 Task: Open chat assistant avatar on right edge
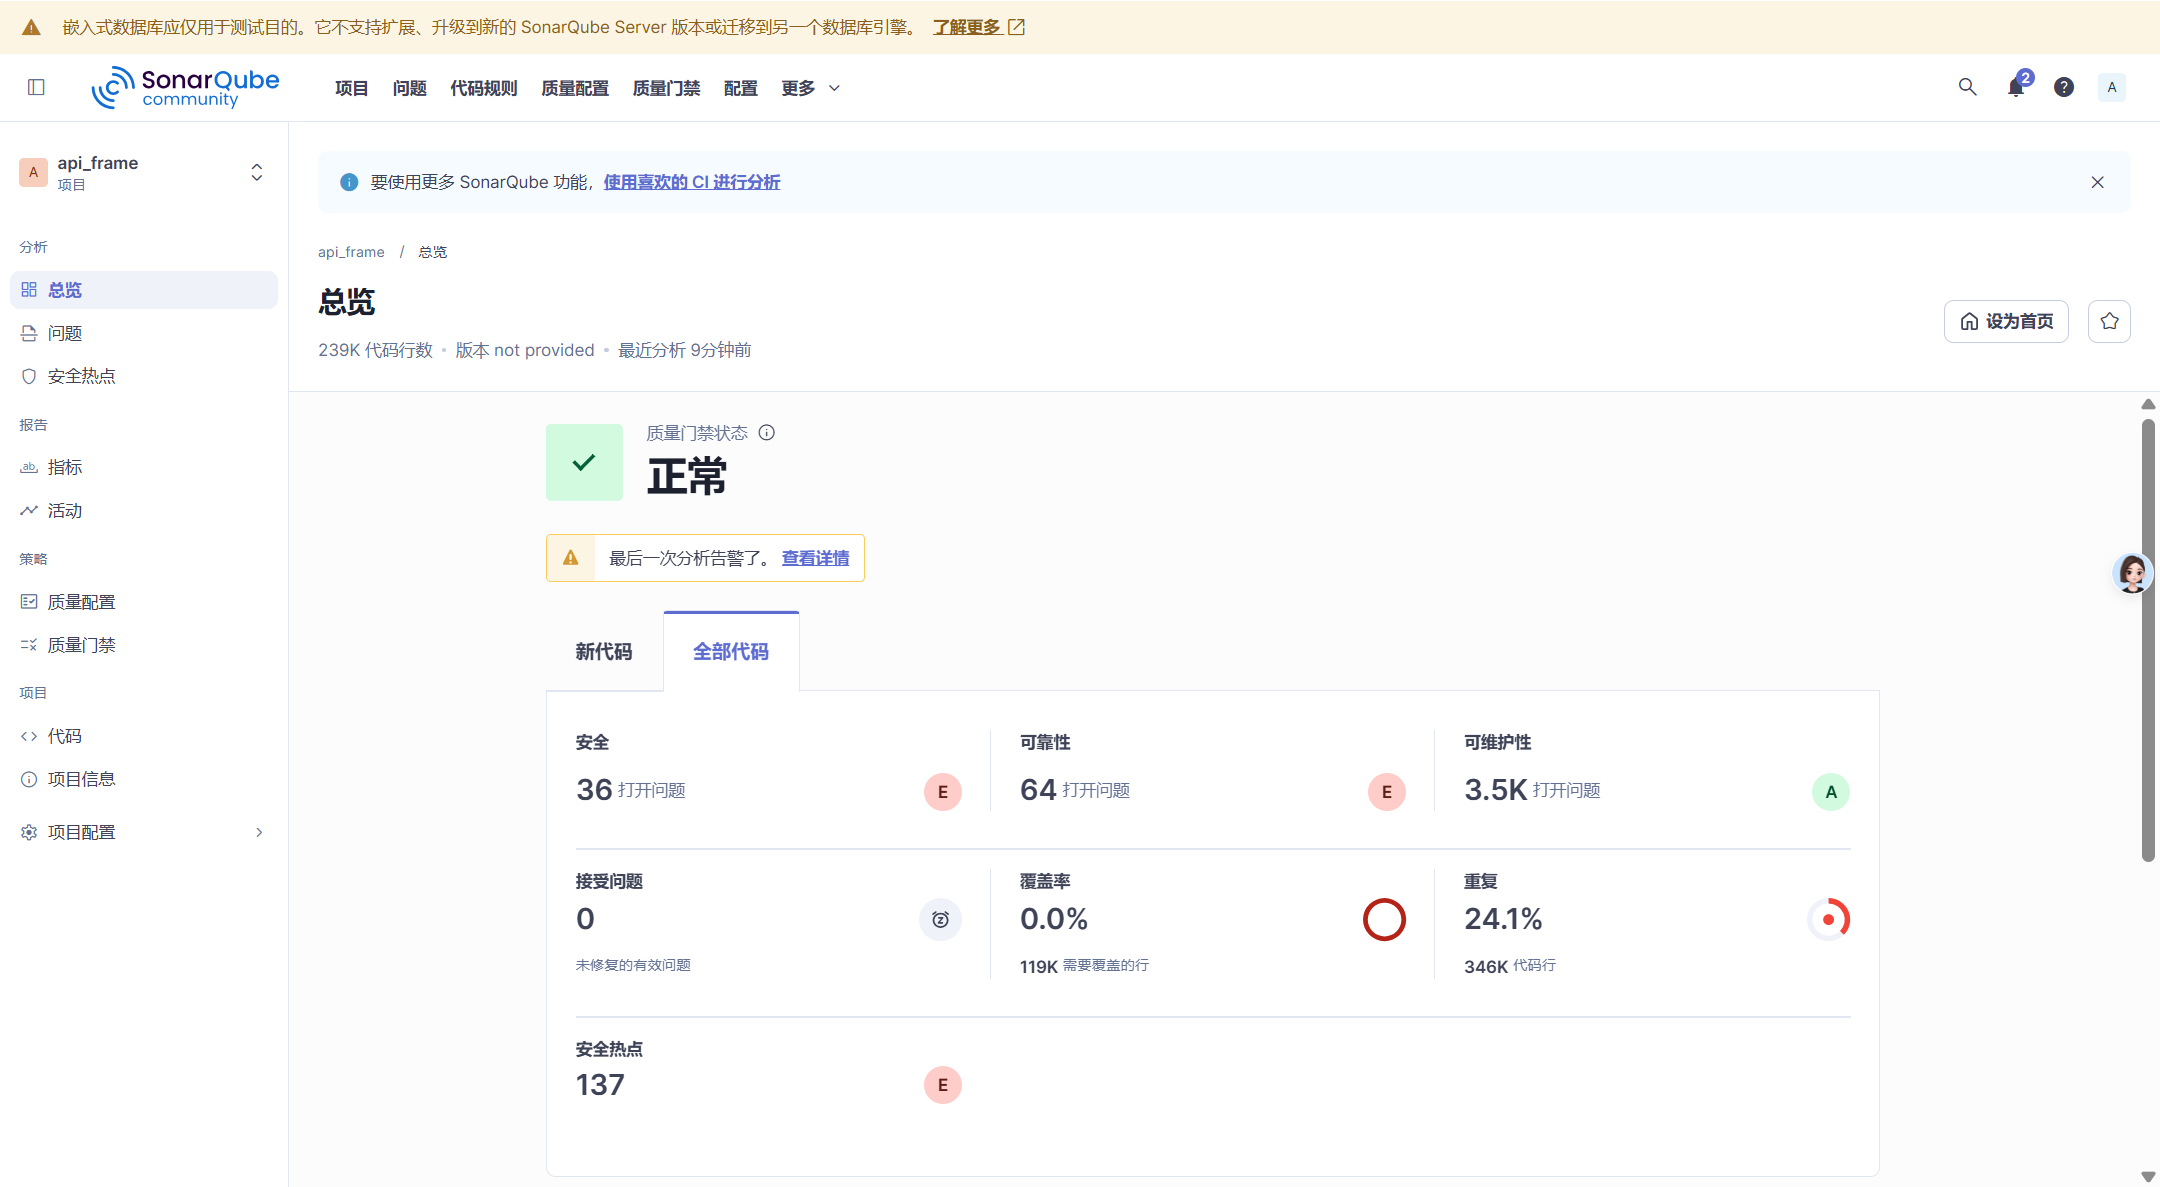click(2132, 573)
